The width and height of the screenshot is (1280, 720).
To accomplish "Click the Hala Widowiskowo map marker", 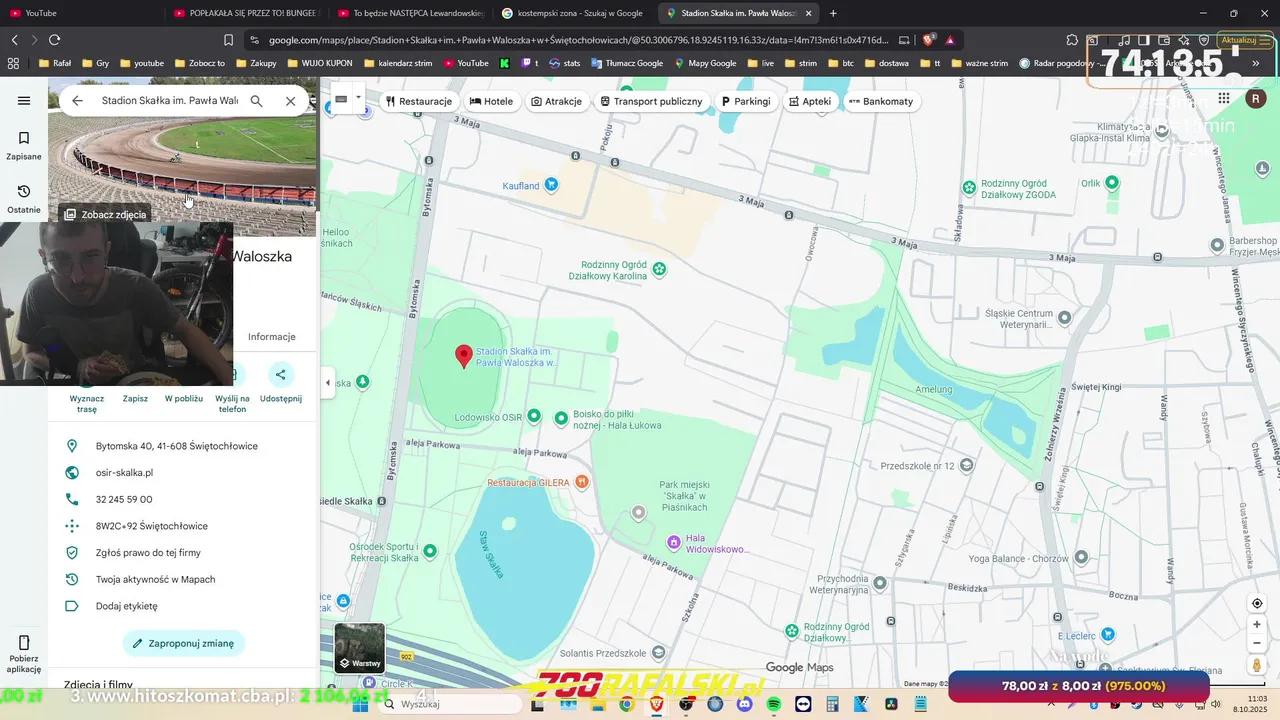I will point(674,542).
